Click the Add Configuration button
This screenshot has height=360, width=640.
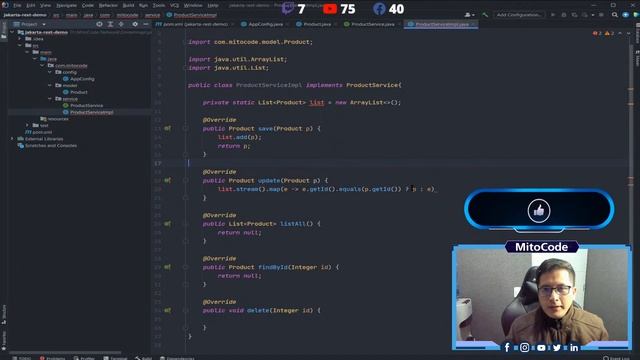[519, 15]
